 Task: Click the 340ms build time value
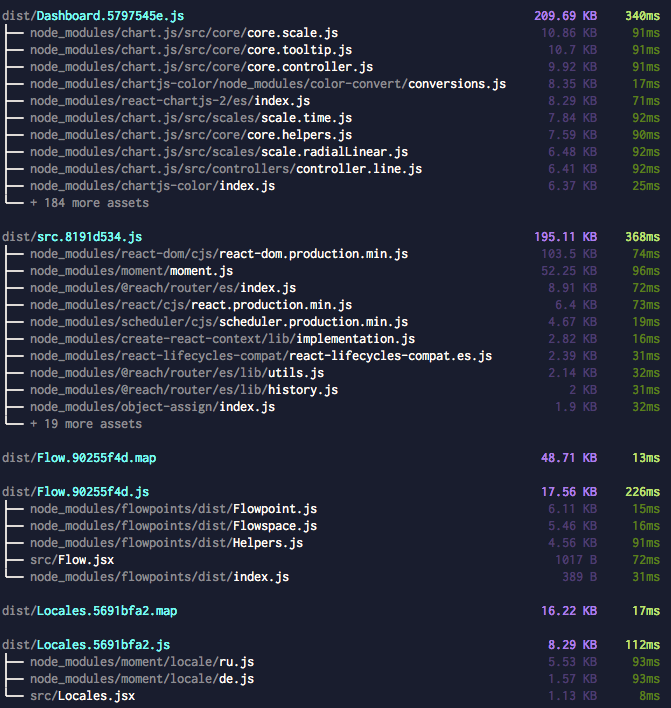(643, 16)
